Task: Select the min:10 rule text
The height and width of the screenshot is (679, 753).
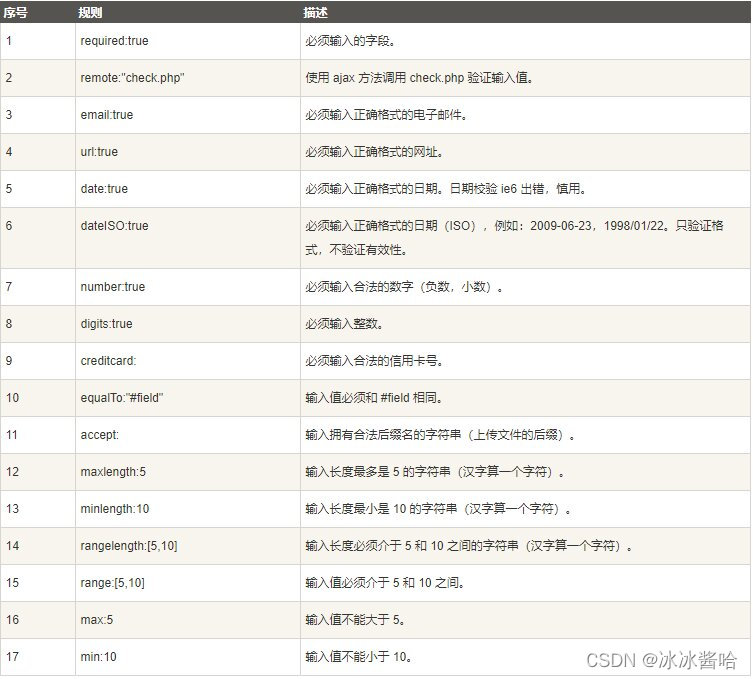Action: click(x=98, y=656)
